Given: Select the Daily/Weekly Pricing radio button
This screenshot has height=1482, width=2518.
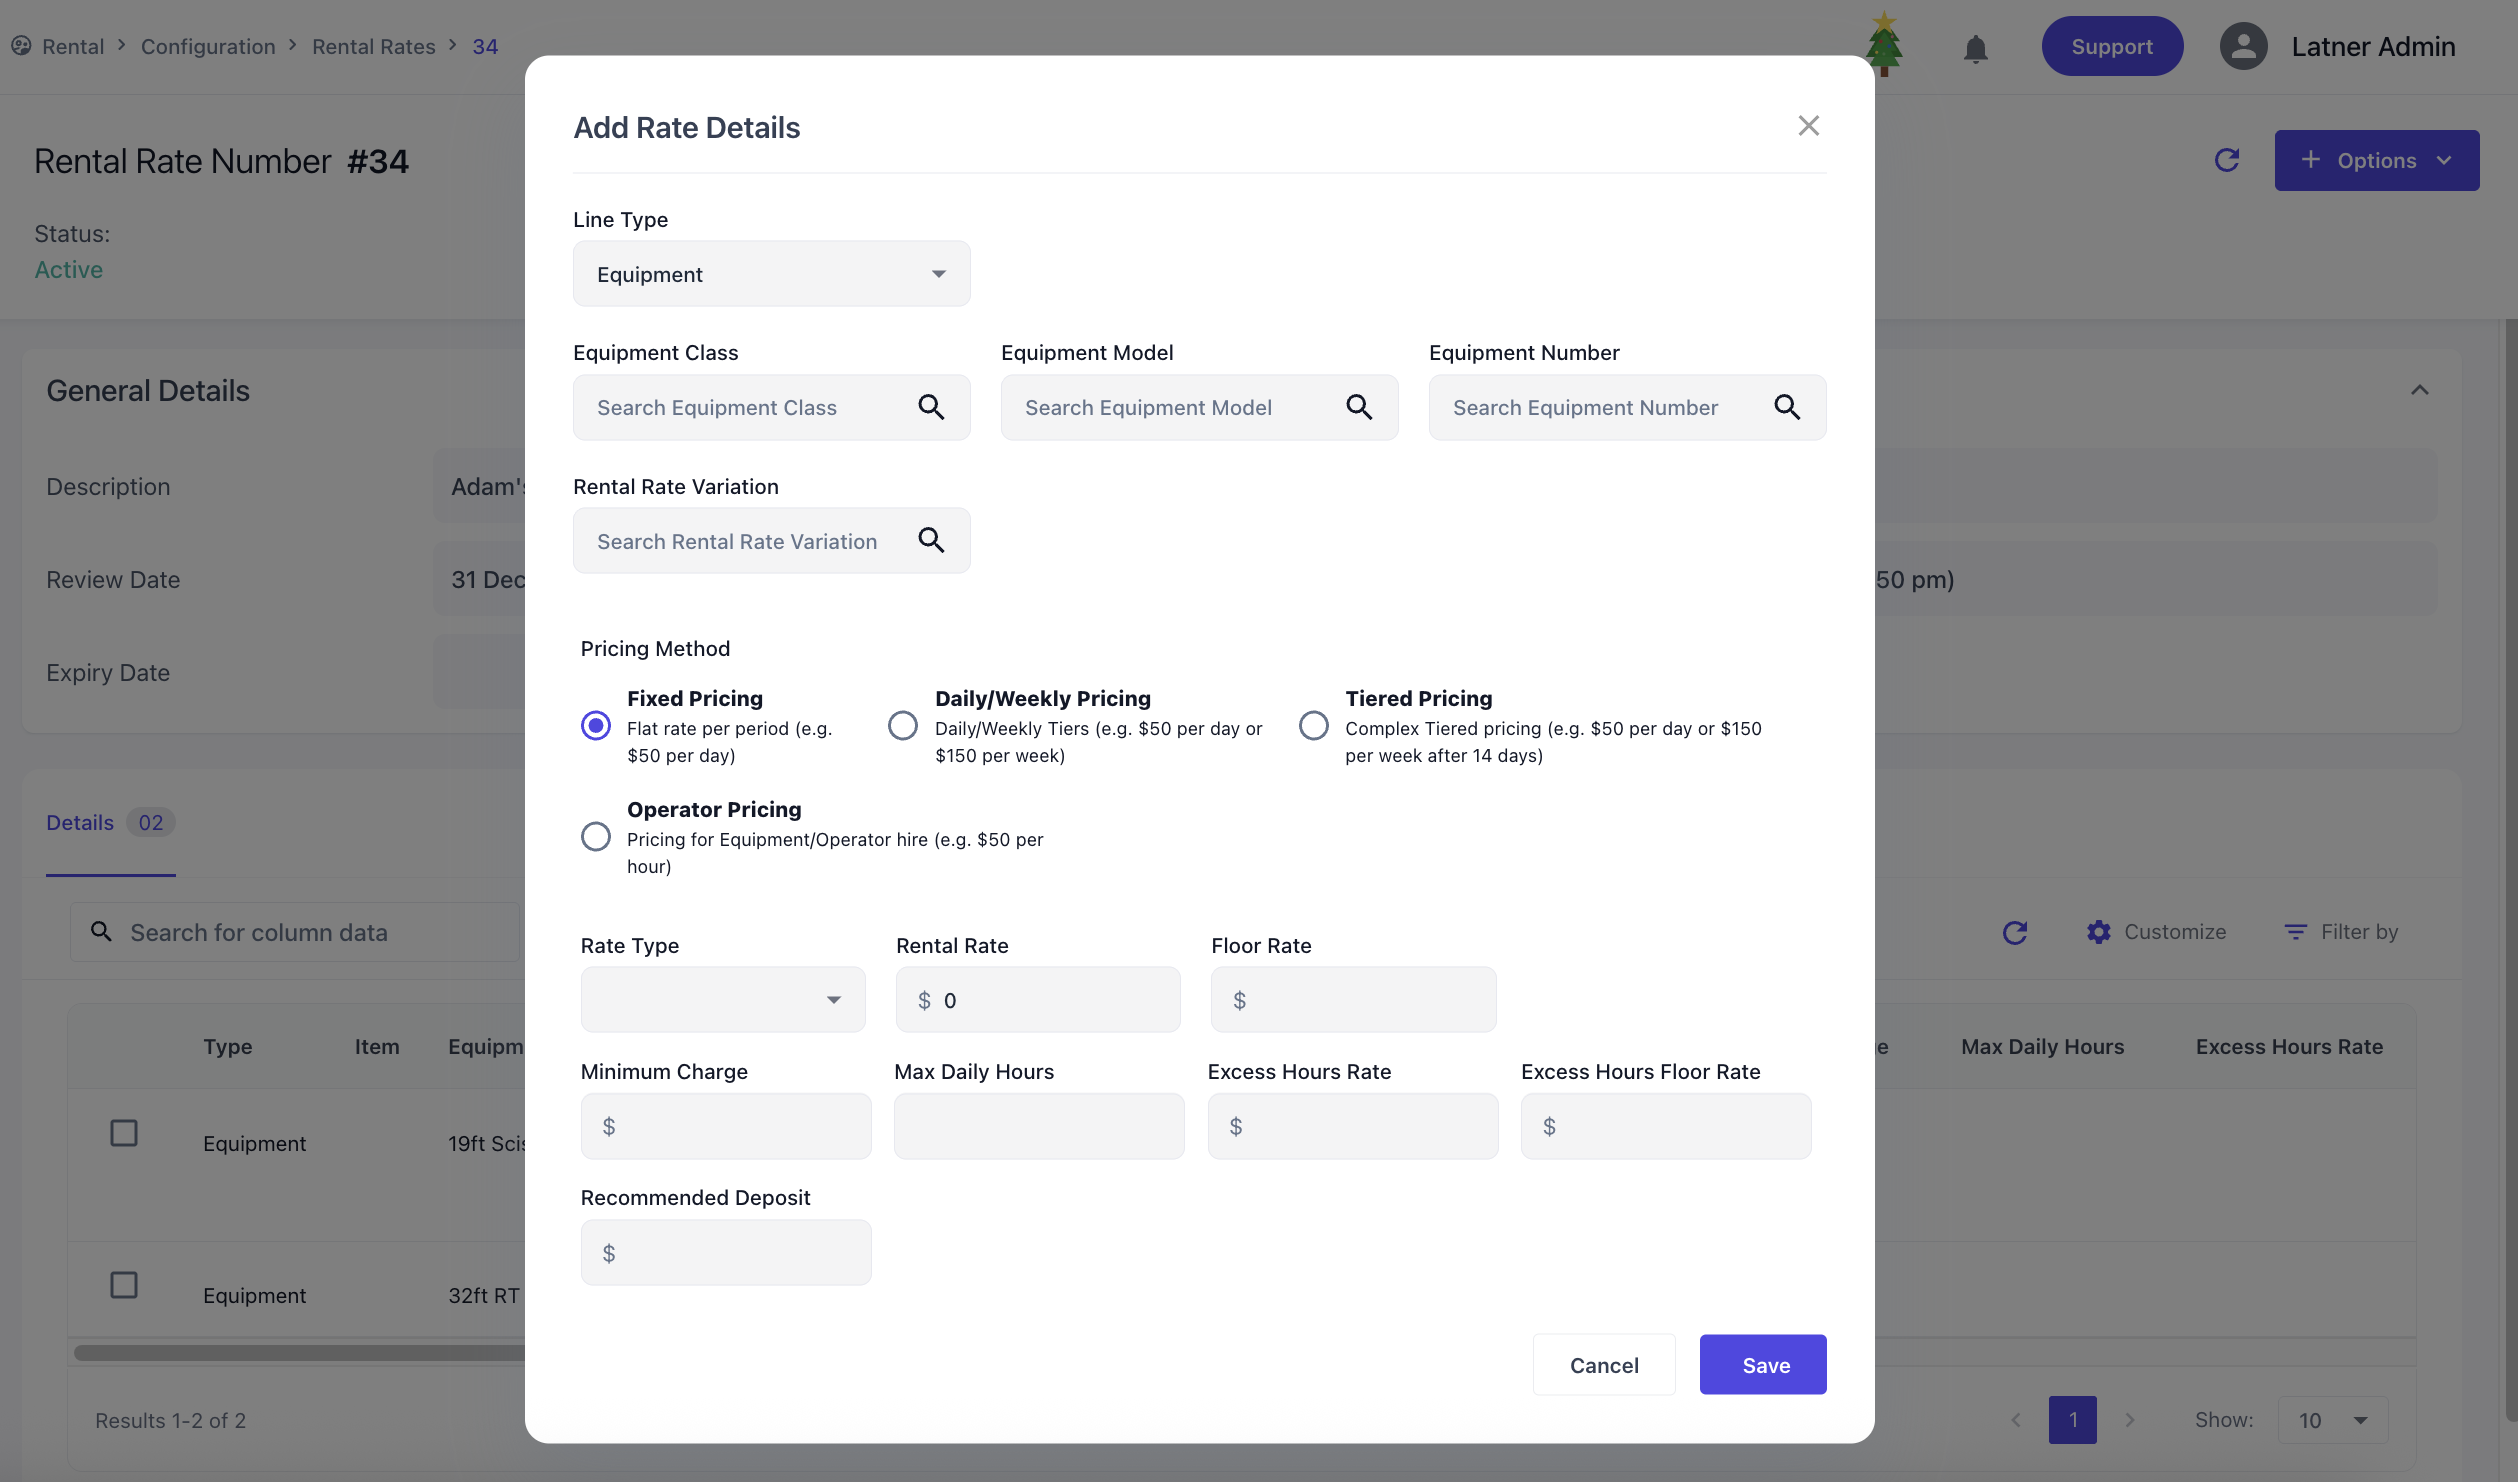Looking at the screenshot, I should point(903,725).
